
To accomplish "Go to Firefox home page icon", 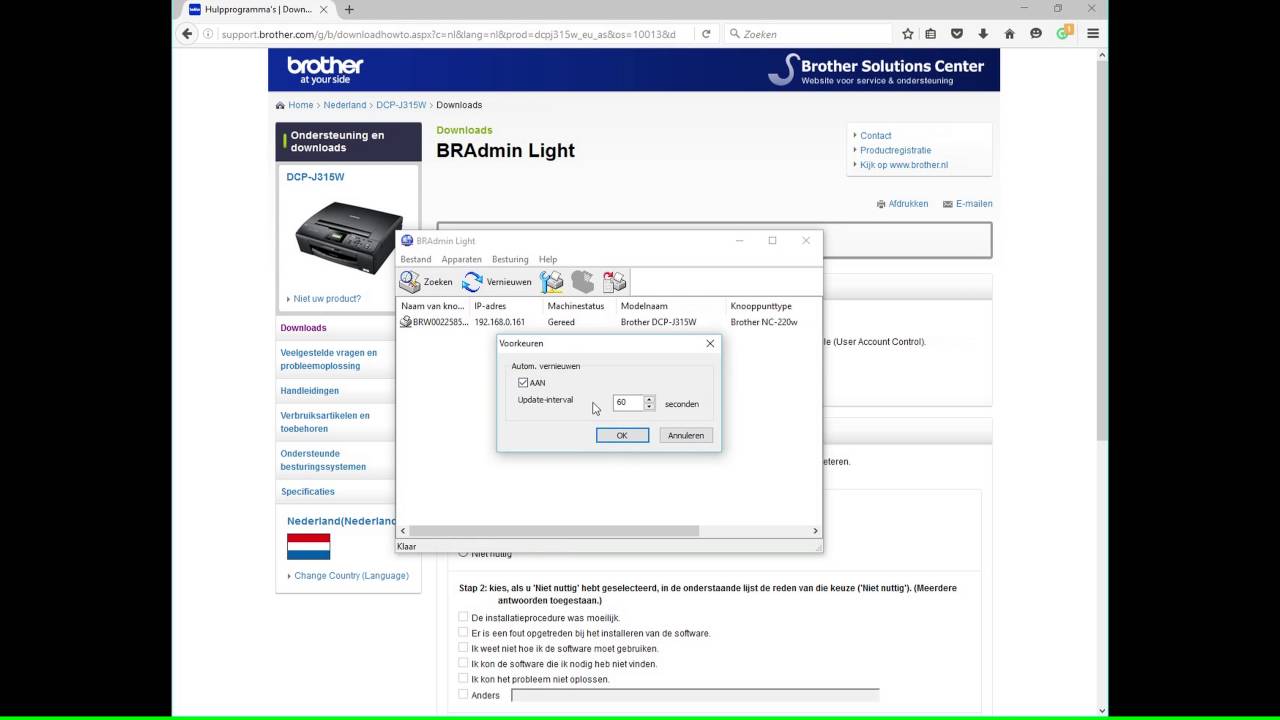I will [x=1009, y=34].
